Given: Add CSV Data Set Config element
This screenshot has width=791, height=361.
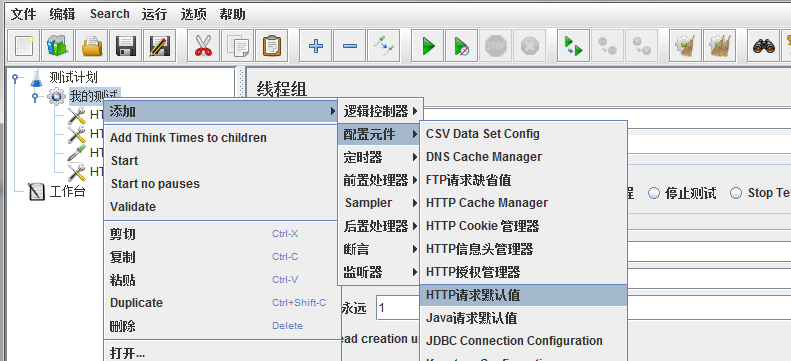Looking at the screenshot, I should click(x=524, y=134).
